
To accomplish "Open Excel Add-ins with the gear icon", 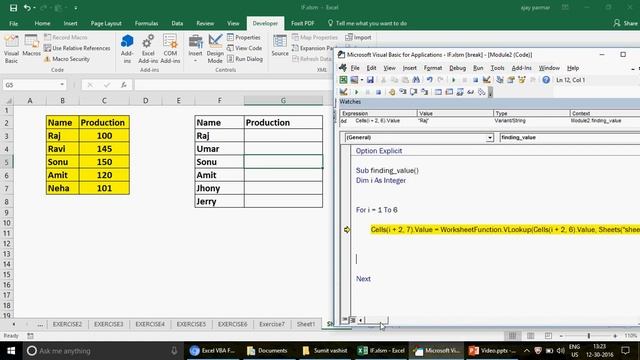I will click(x=148, y=49).
